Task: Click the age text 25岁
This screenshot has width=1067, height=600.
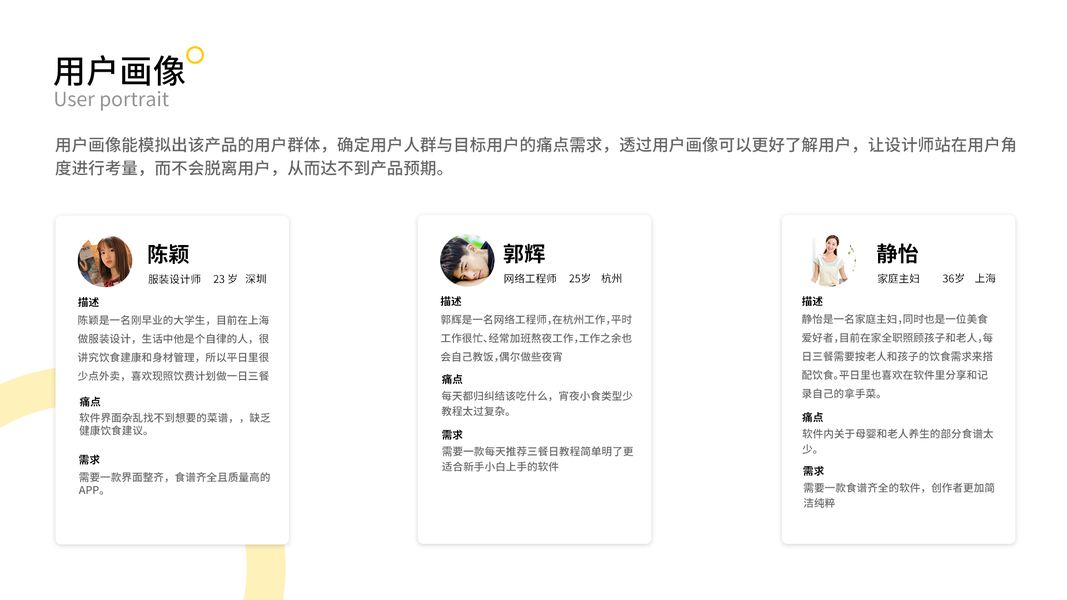Action: [580, 278]
